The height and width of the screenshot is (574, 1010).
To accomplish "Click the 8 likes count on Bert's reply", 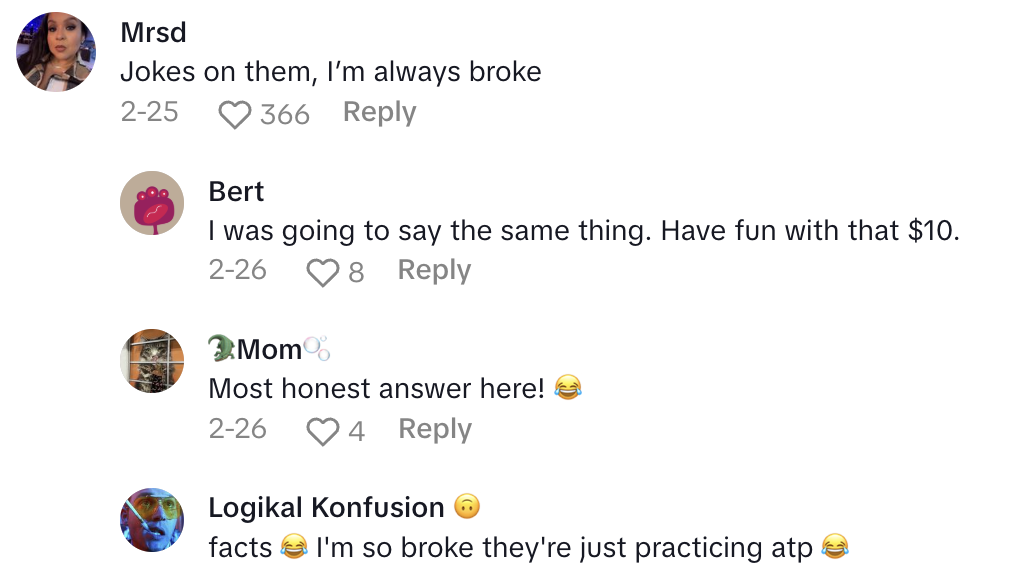I will [356, 272].
